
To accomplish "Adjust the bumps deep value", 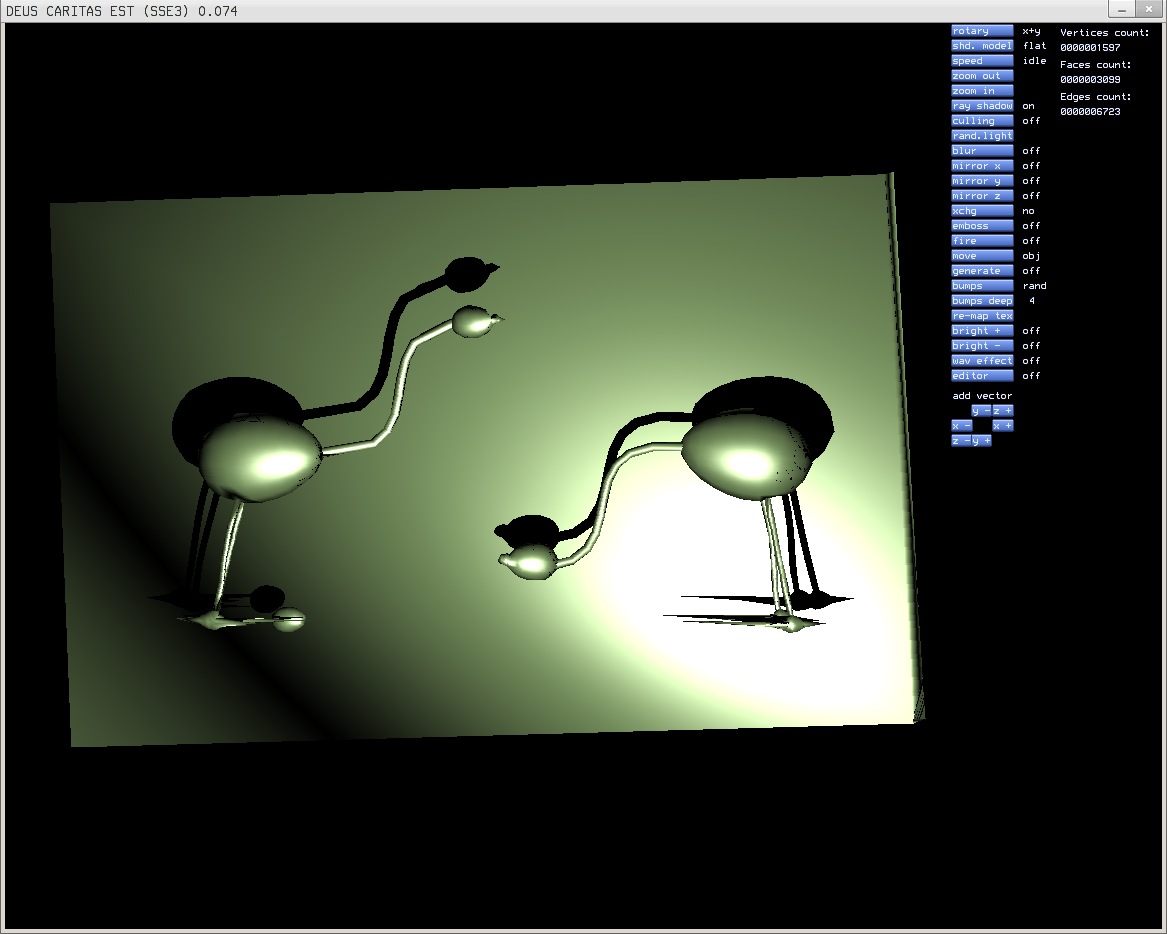I will click(980, 300).
